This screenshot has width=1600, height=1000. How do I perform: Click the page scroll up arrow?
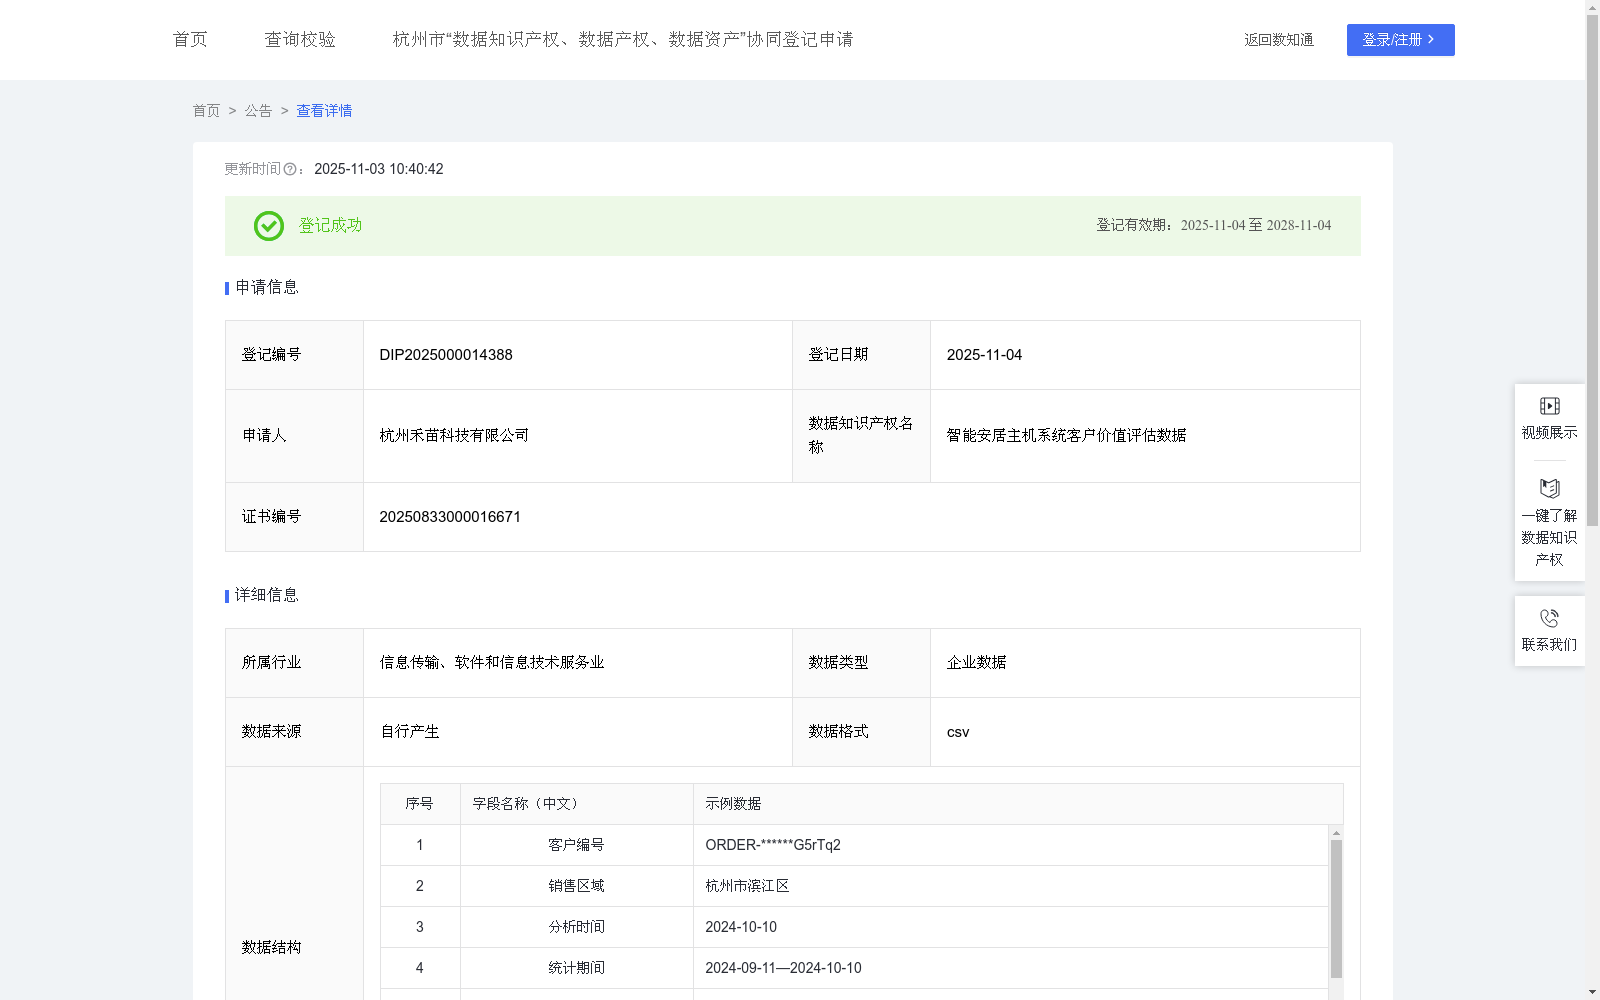[1592, 7]
